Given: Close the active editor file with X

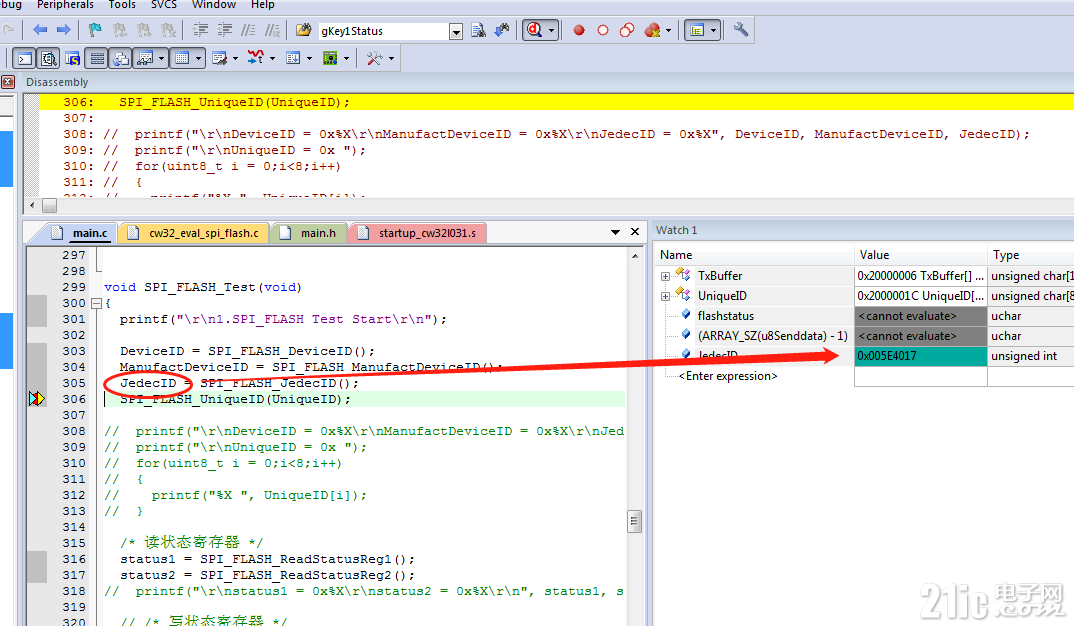Looking at the screenshot, I should pyautogui.click(x=635, y=231).
